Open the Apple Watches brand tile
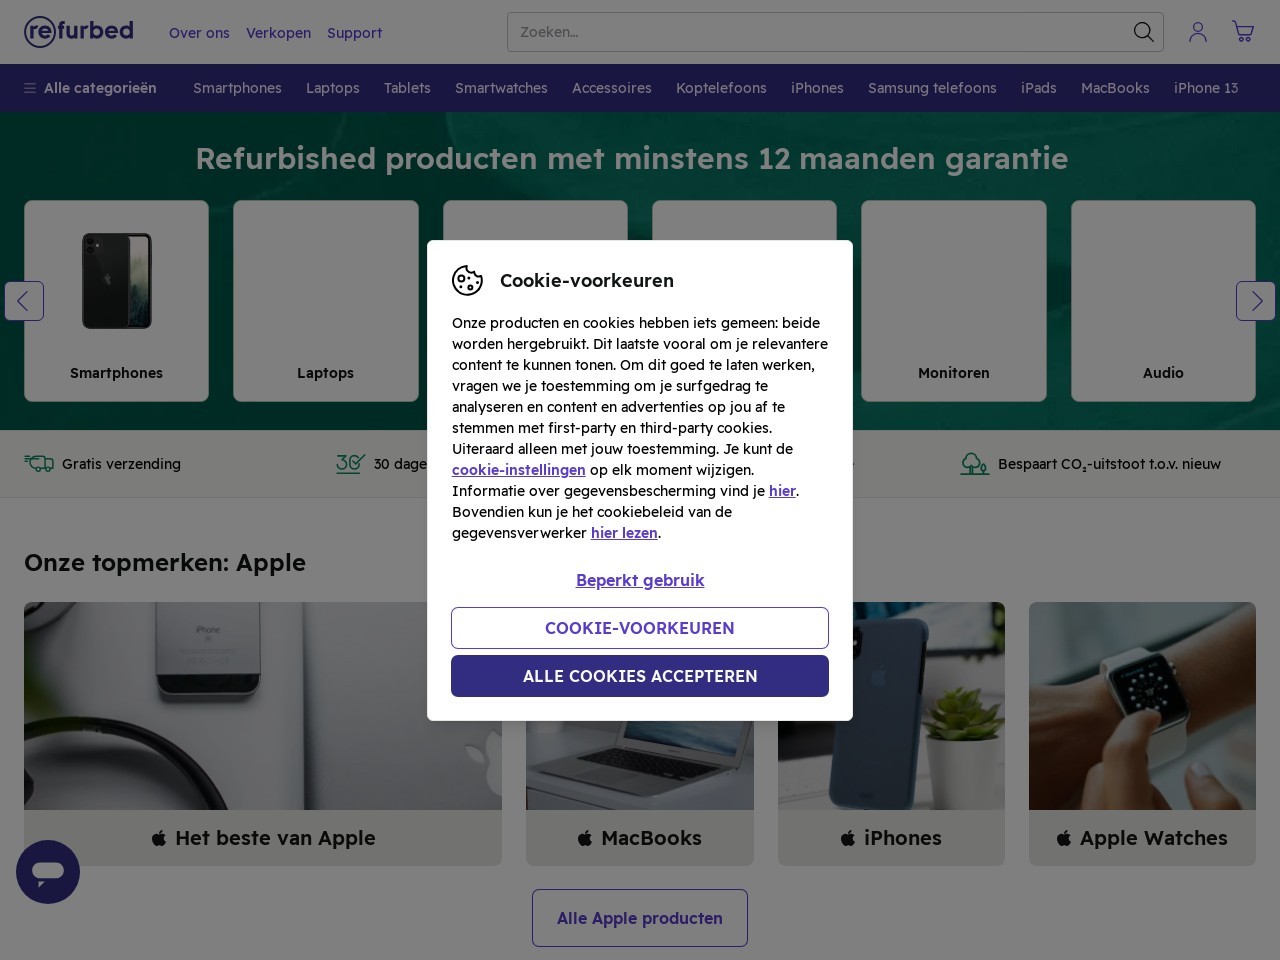 (x=1142, y=734)
